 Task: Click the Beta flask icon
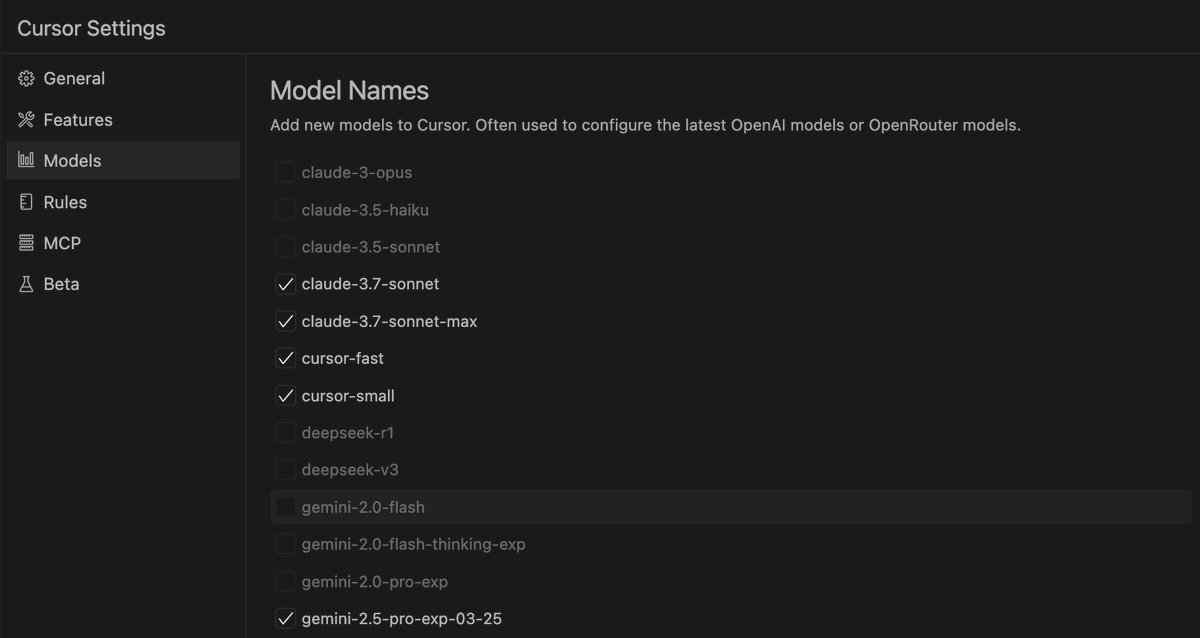26,284
